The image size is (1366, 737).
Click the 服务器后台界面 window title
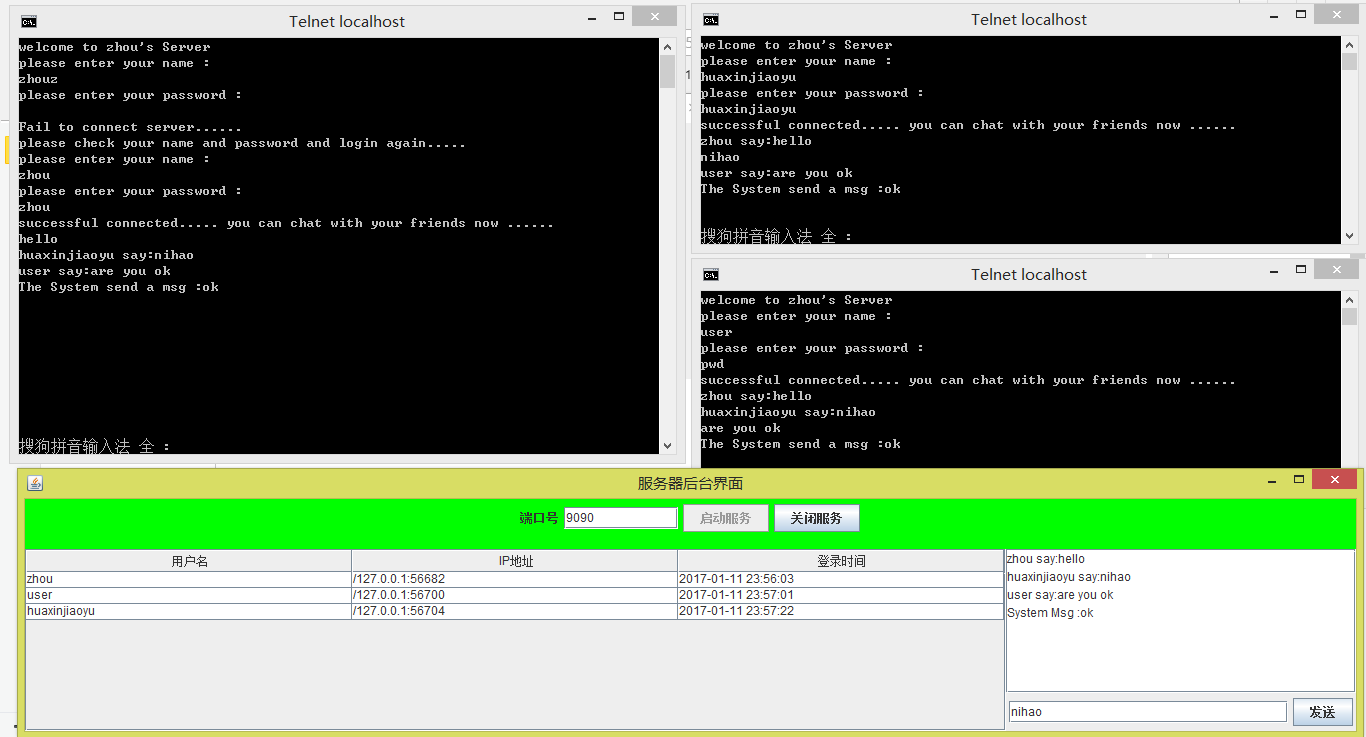click(x=690, y=483)
